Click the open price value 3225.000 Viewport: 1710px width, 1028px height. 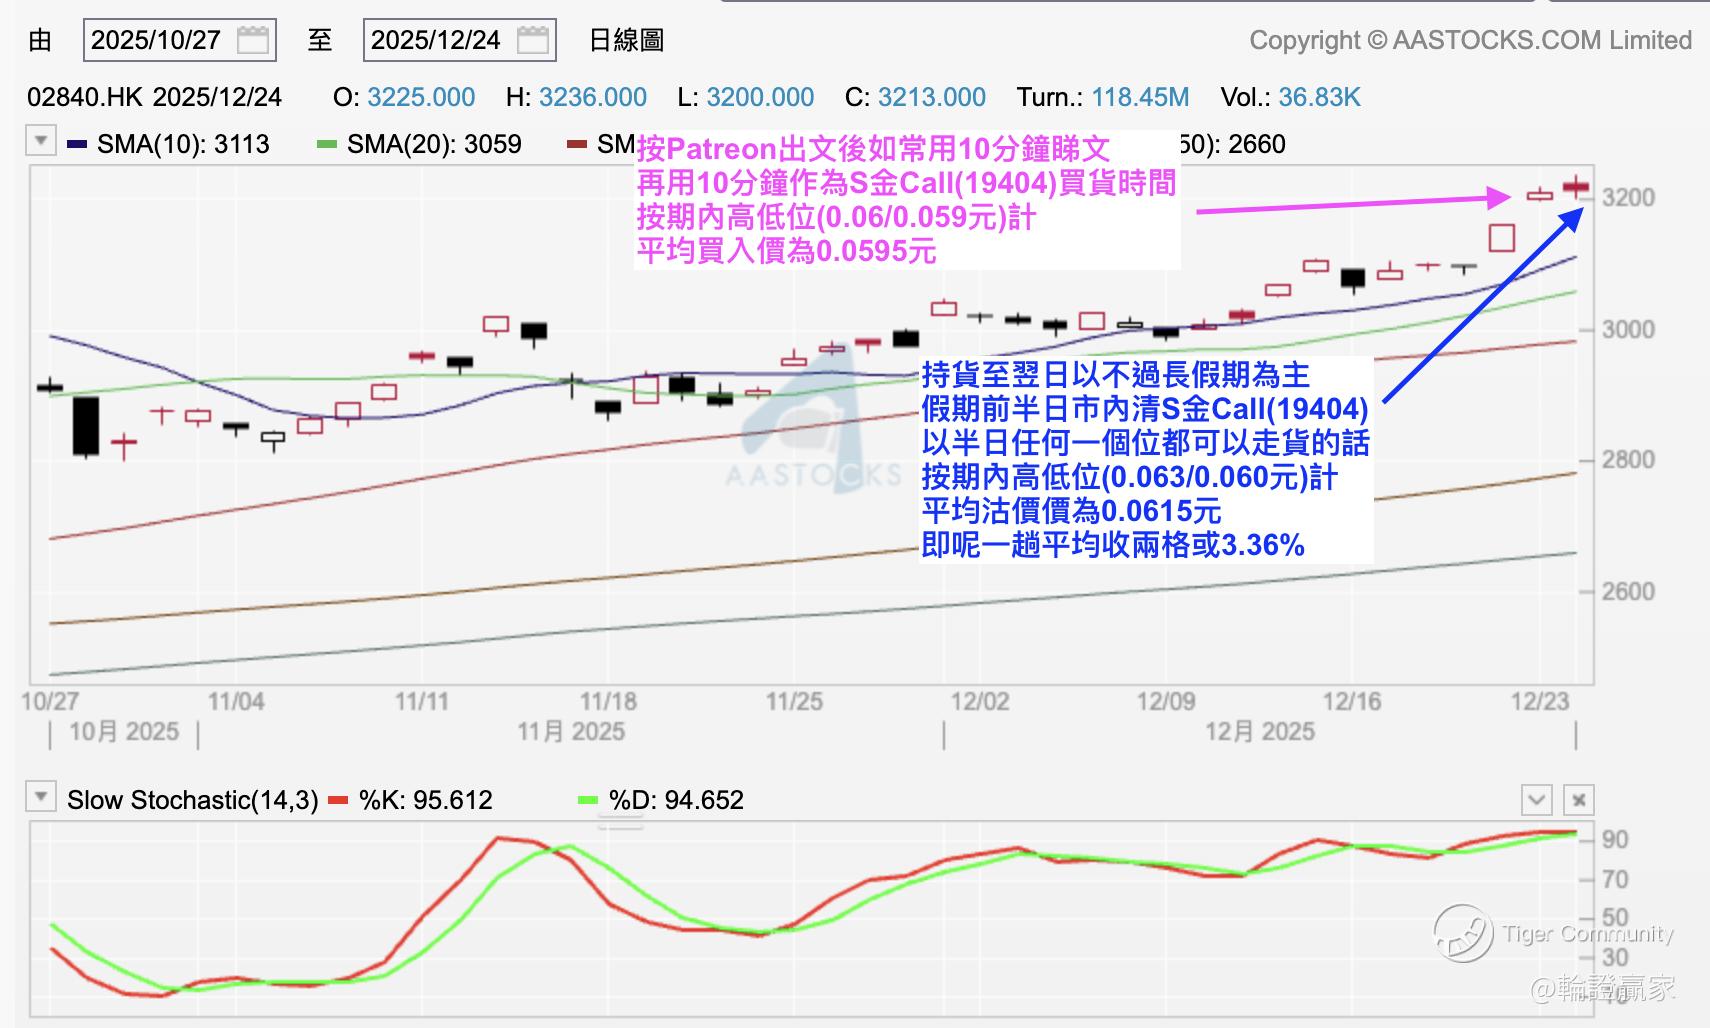point(421,97)
